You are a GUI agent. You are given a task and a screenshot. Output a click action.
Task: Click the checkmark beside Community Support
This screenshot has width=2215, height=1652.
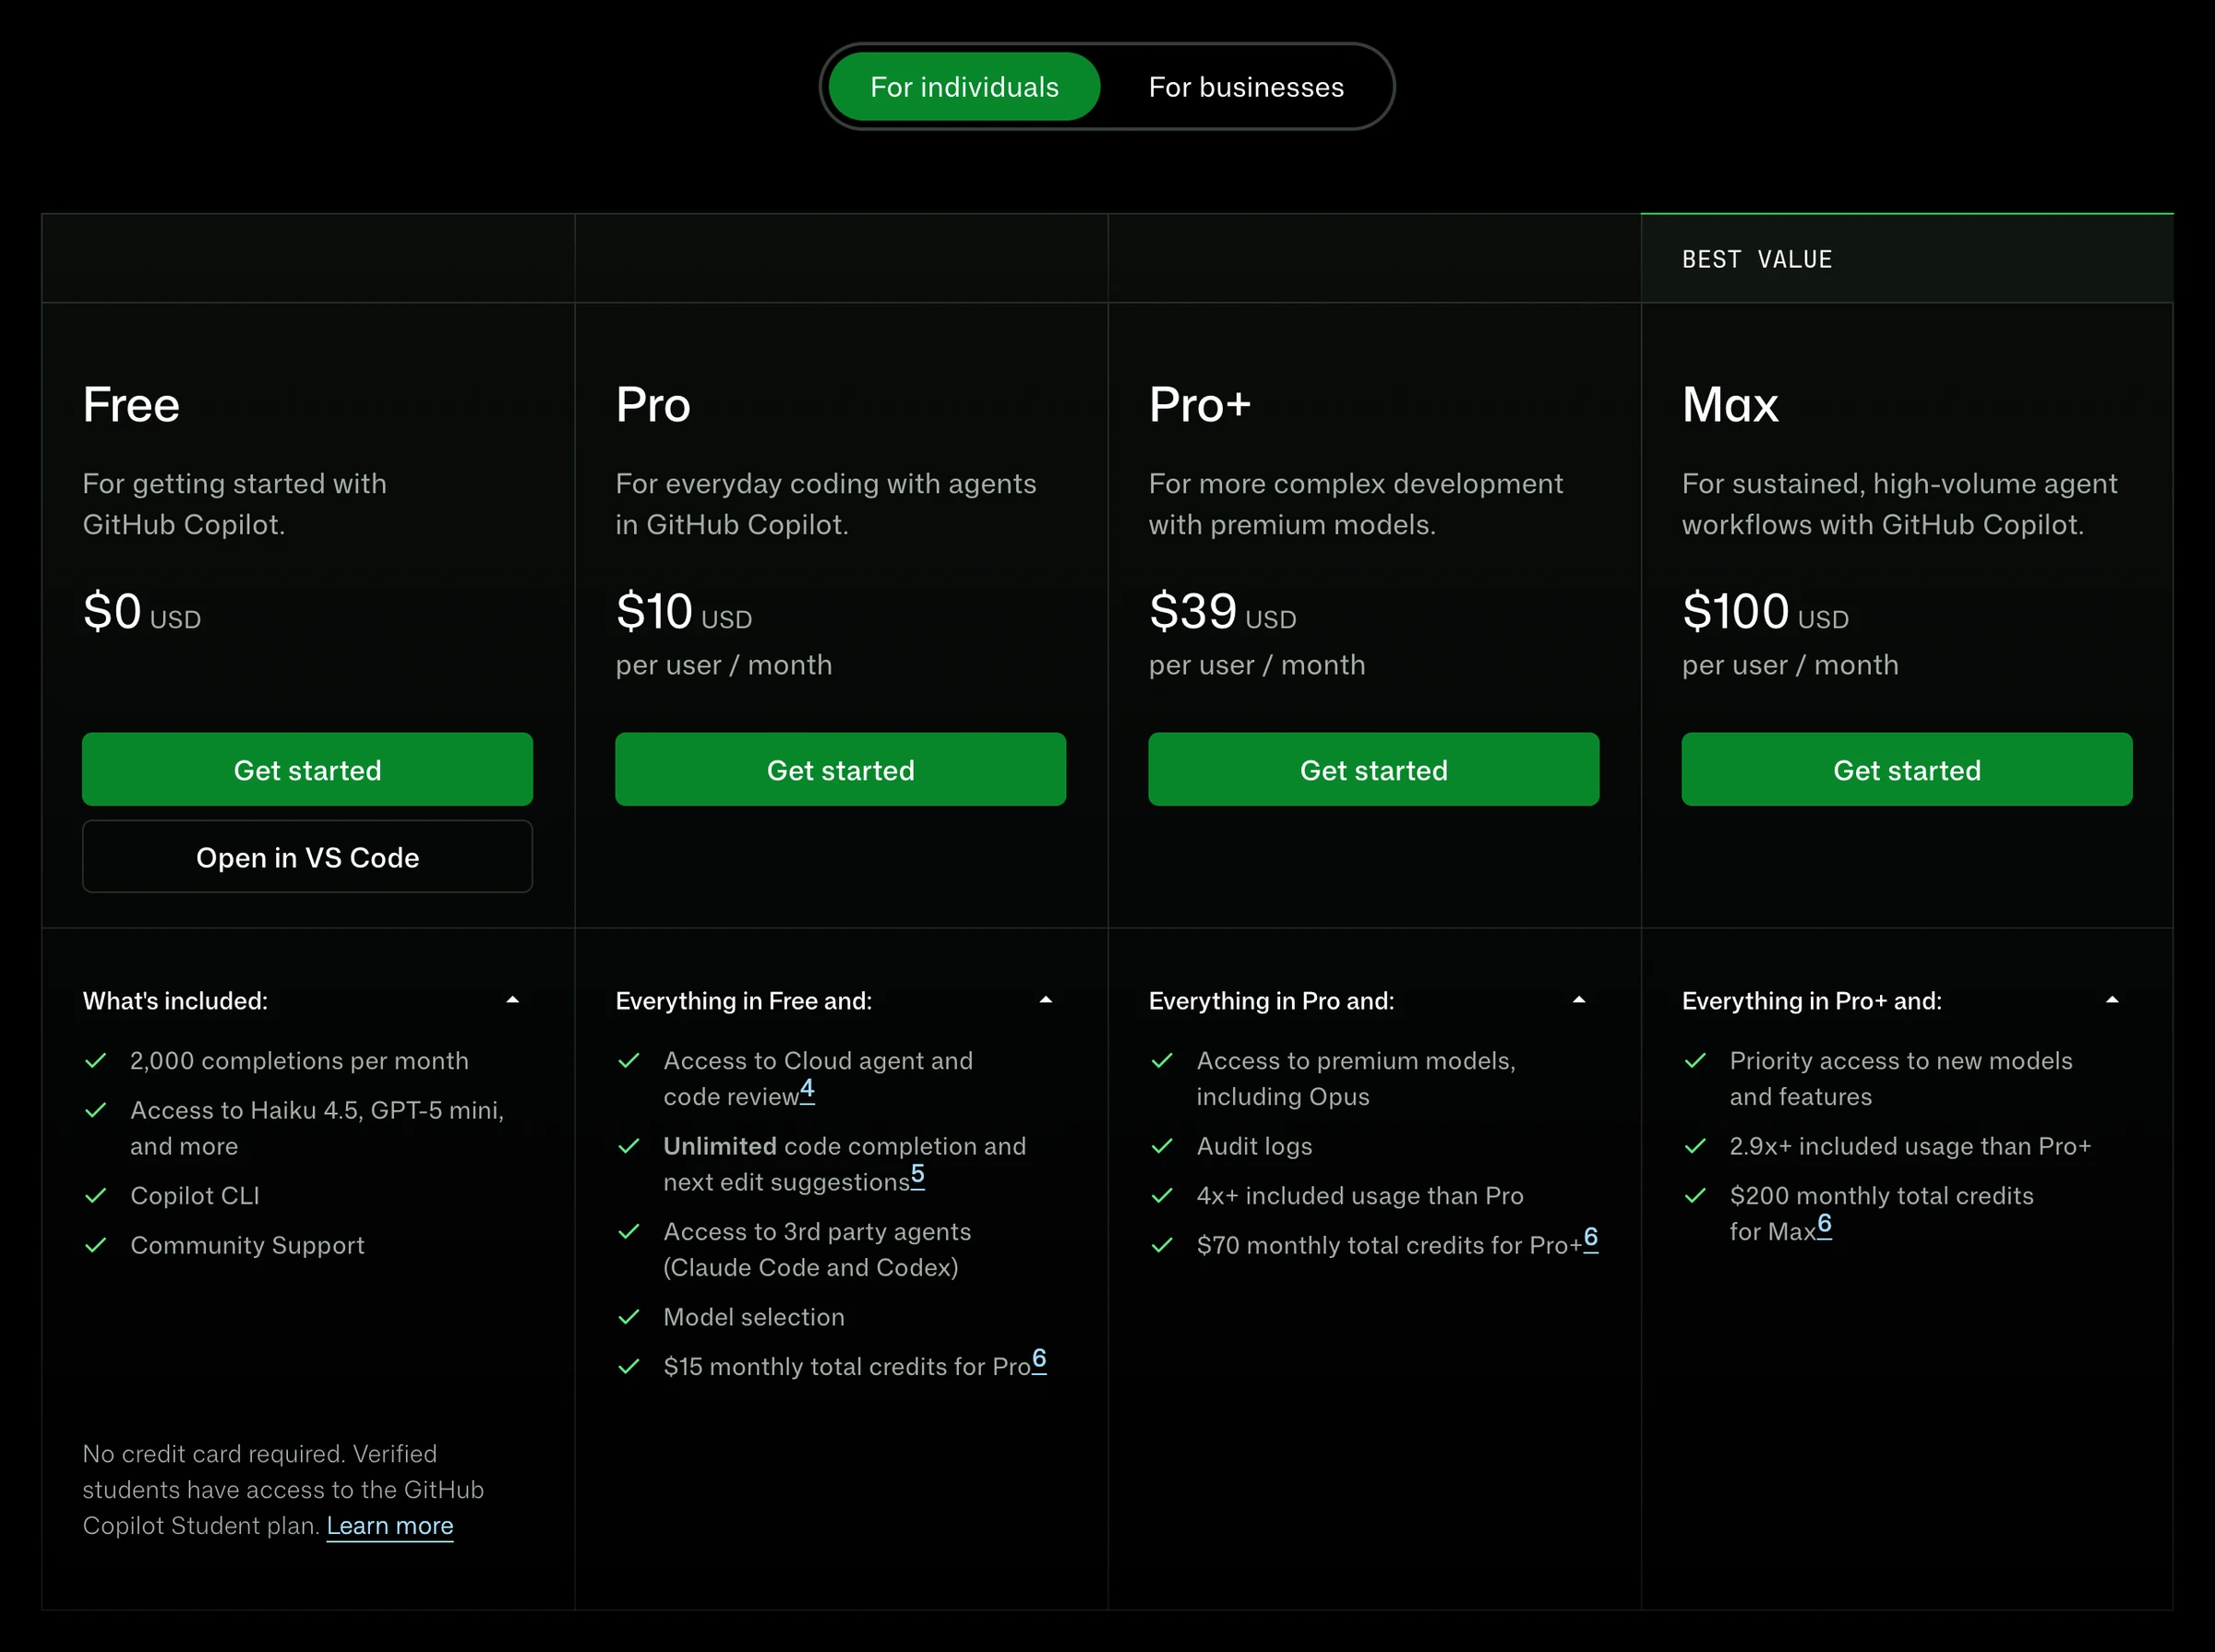(x=96, y=1245)
